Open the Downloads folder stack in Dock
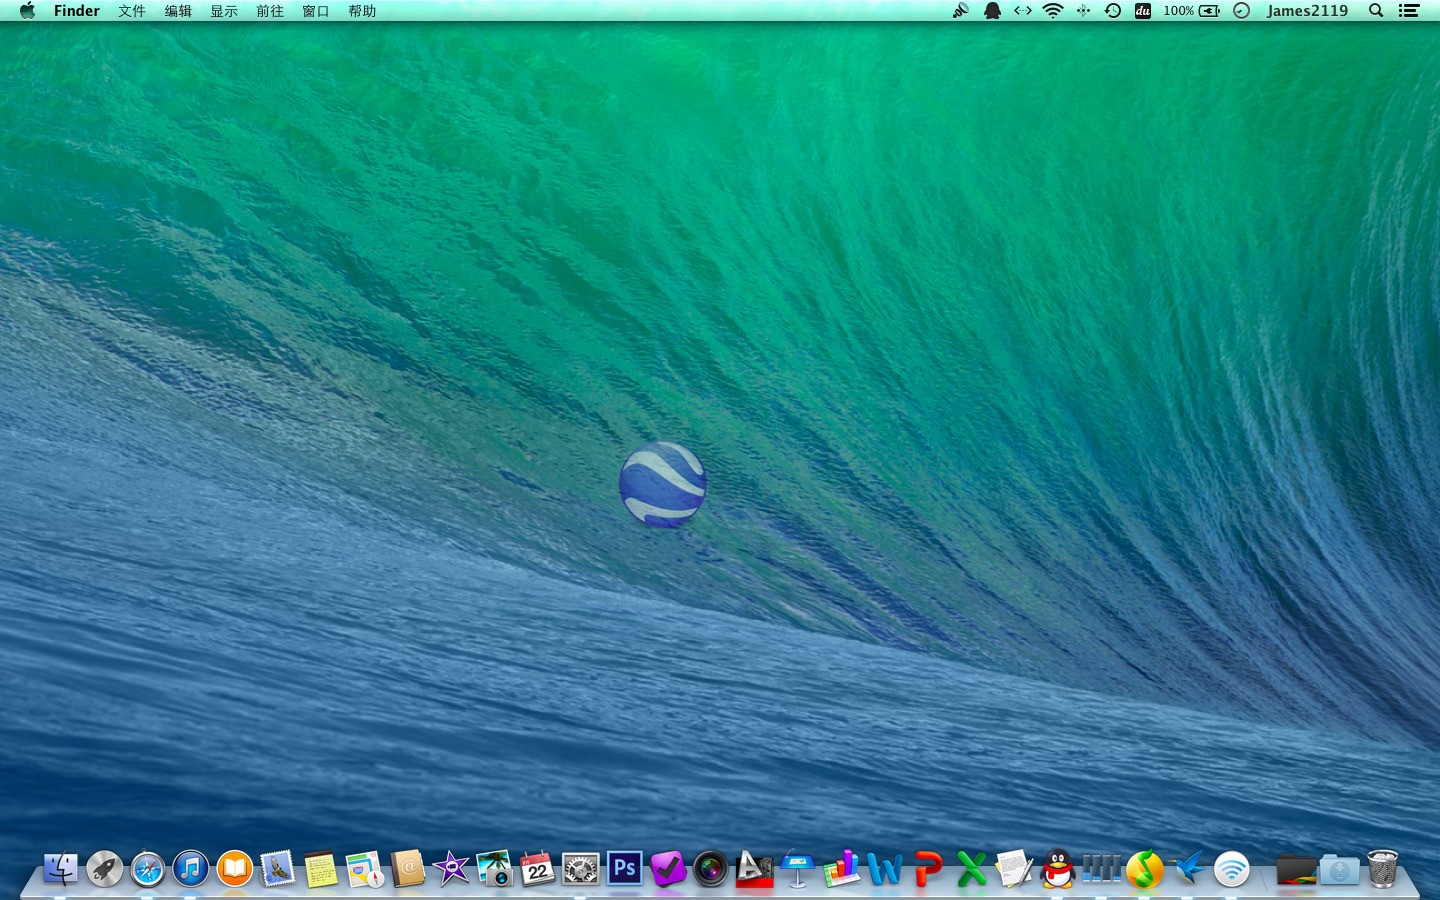 (1339, 869)
